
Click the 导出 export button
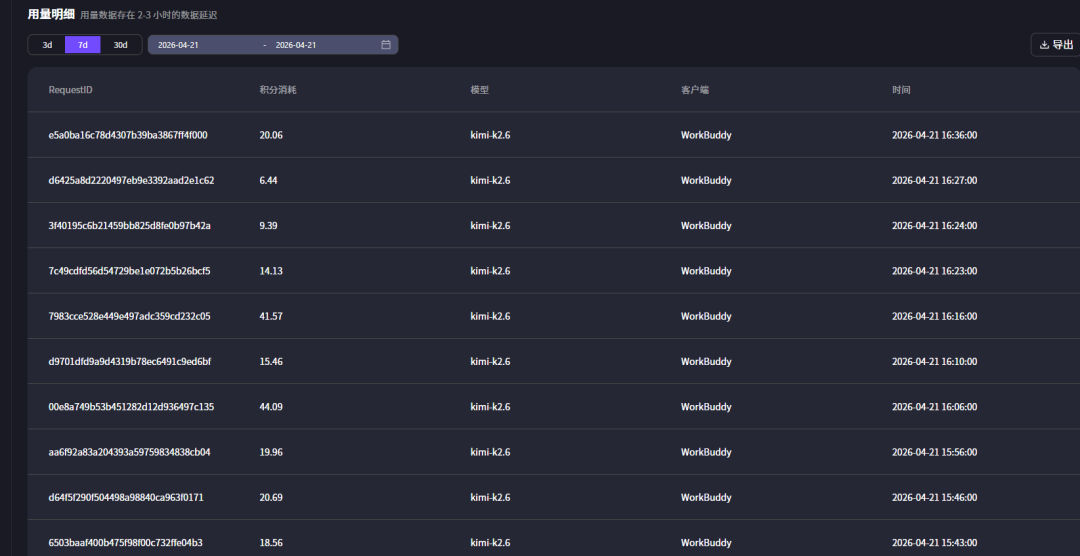(1056, 45)
